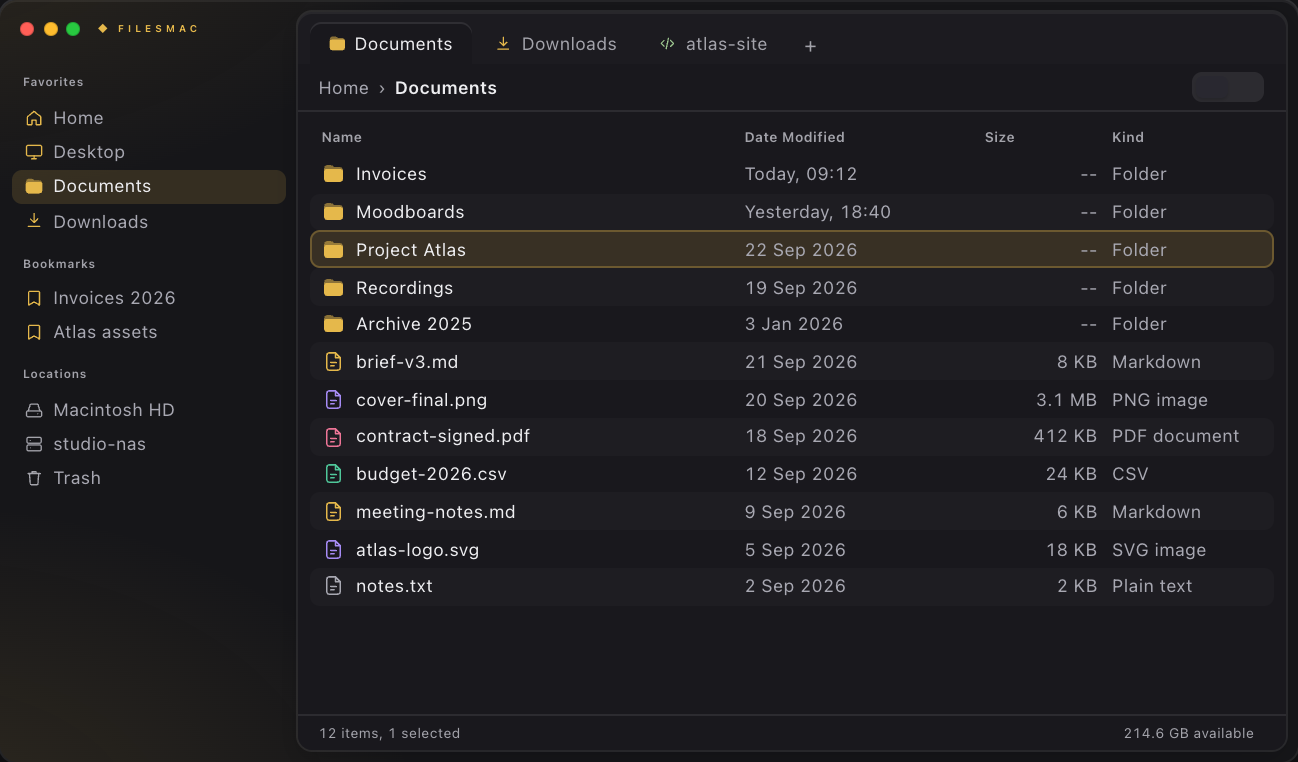
Task: Click Documents in the breadcrumb path
Action: coord(446,88)
